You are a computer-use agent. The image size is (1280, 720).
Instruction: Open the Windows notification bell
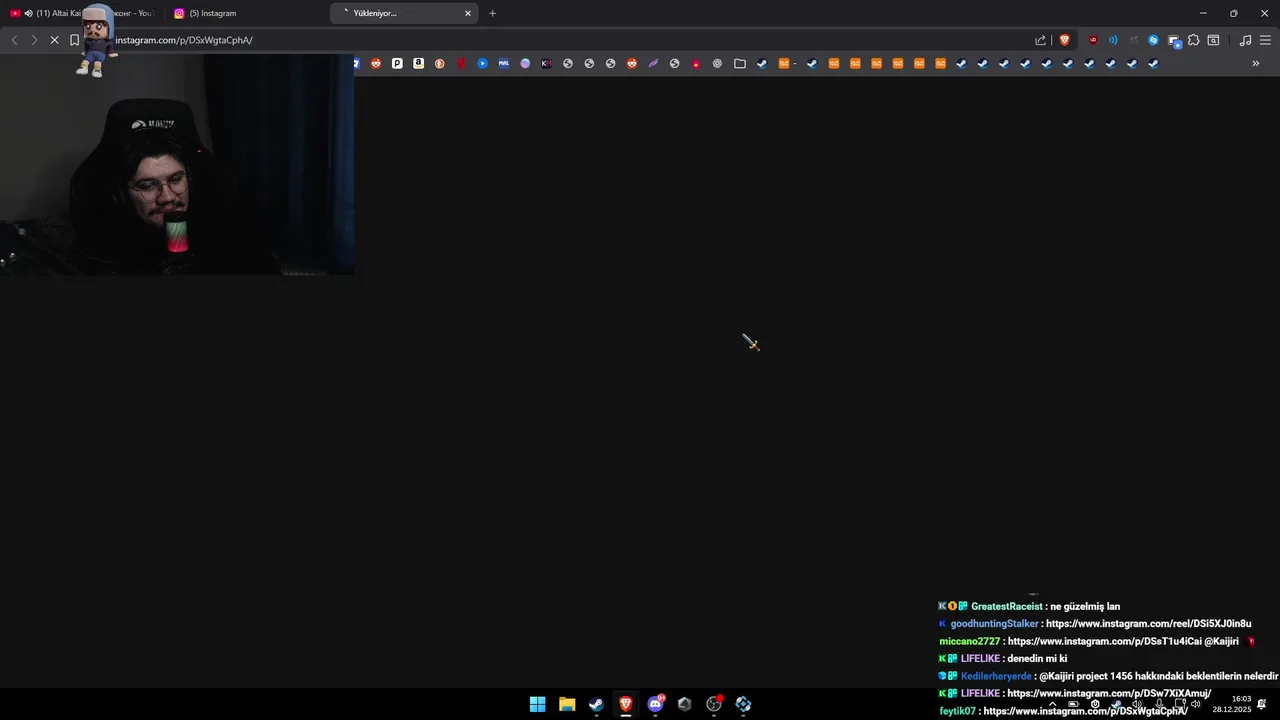1262,704
